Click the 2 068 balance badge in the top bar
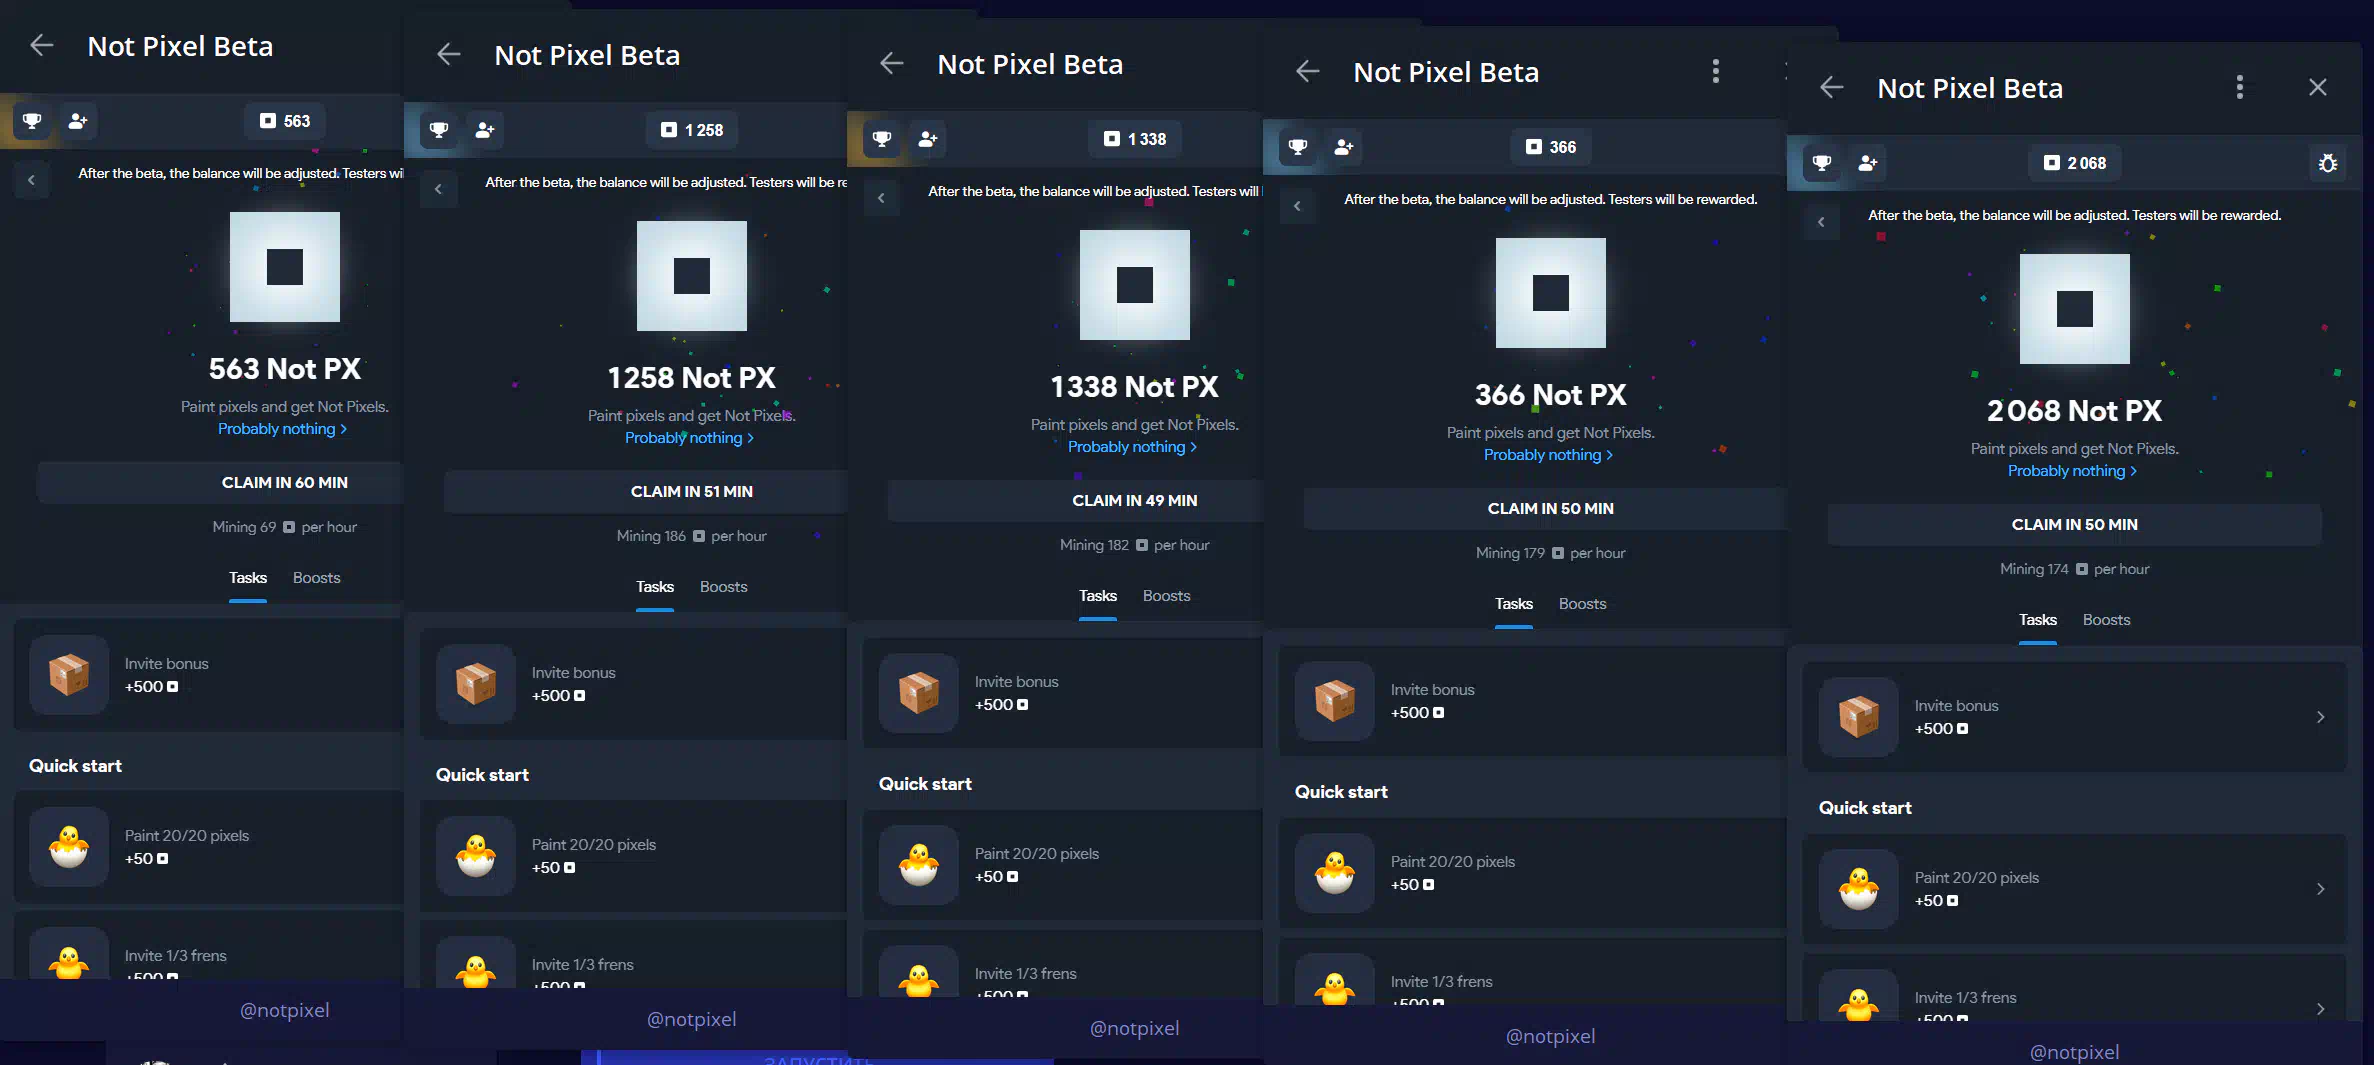Image resolution: width=2374 pixels, height=1065 pixels. 2075,163
